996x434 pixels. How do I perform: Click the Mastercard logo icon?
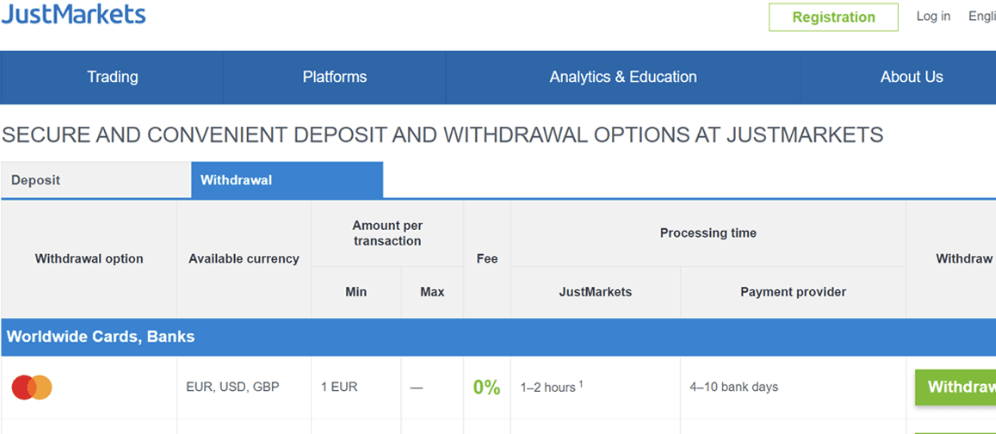(x=32, y=387)
